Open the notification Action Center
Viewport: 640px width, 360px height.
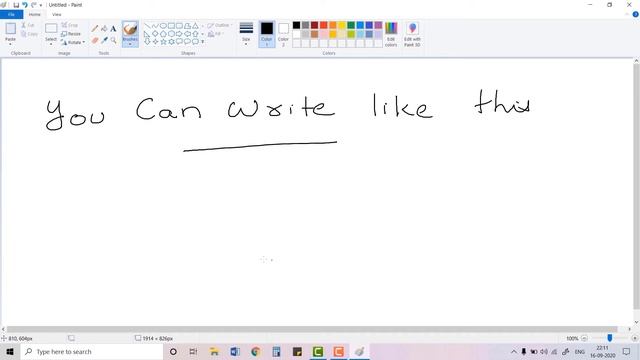(627, 351)
